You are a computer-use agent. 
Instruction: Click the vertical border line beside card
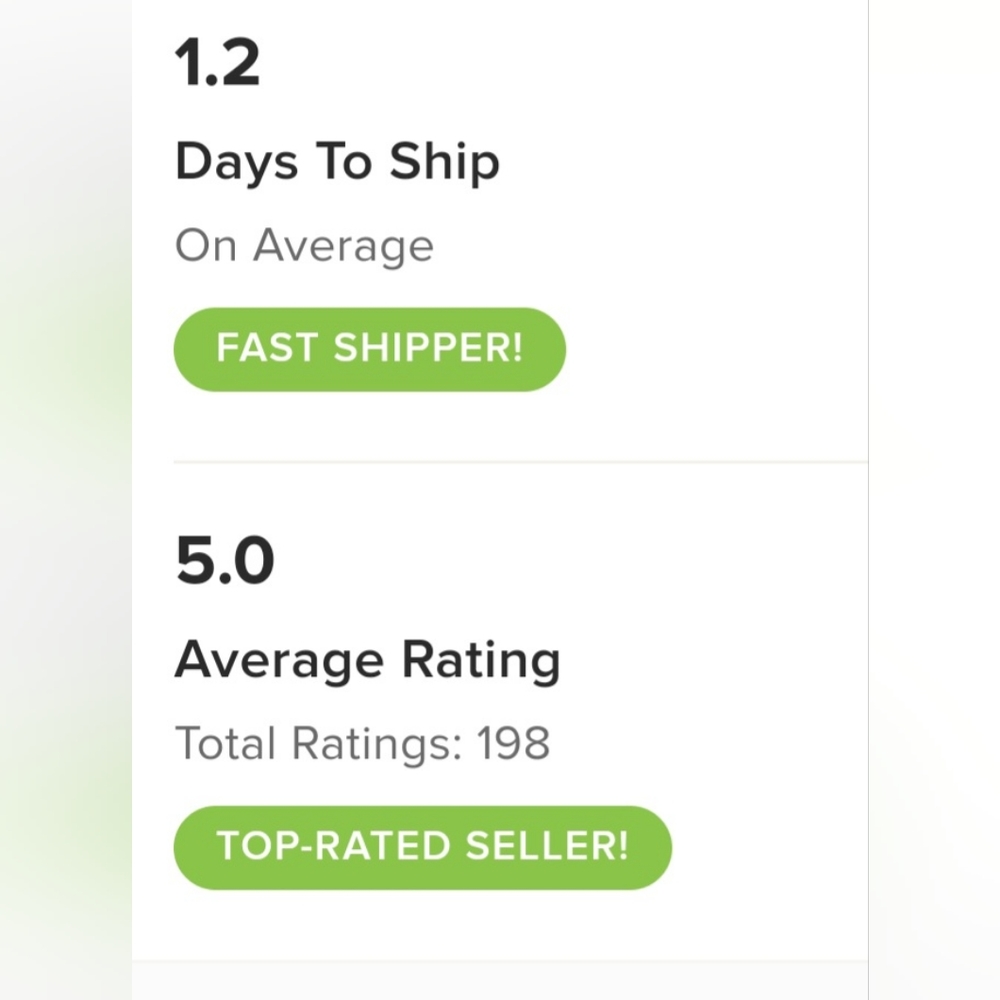point(867,500)
